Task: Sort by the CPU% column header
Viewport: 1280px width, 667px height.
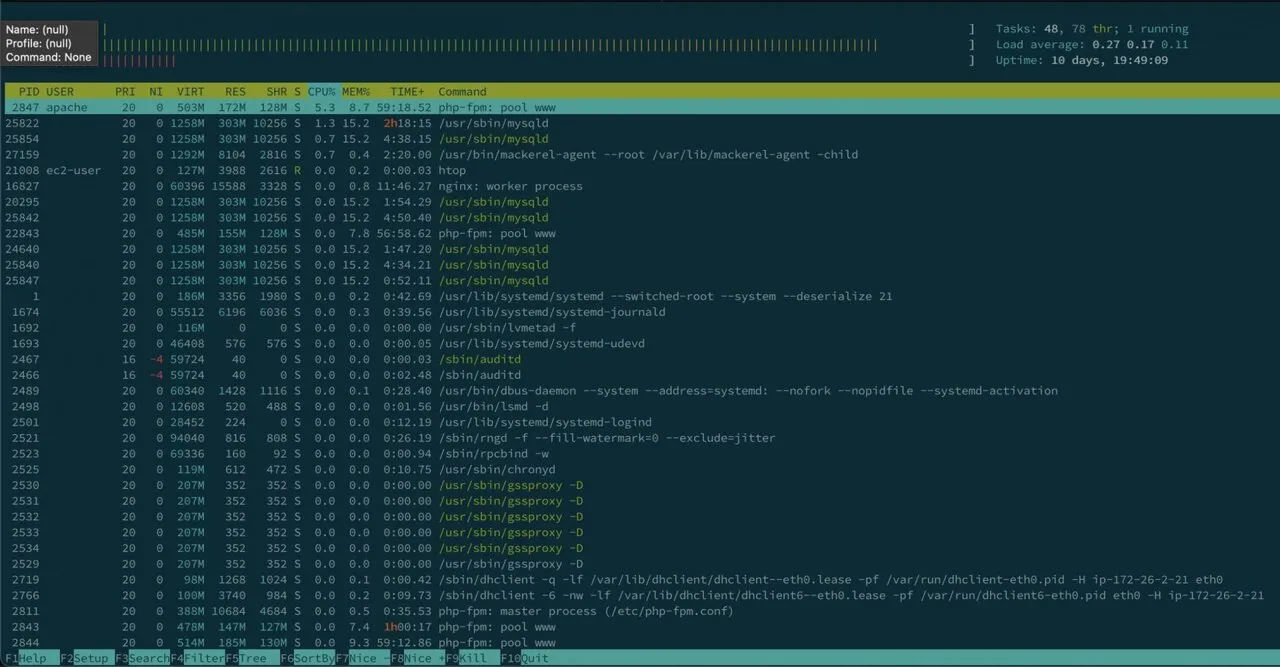Action: tap(321, 91)
